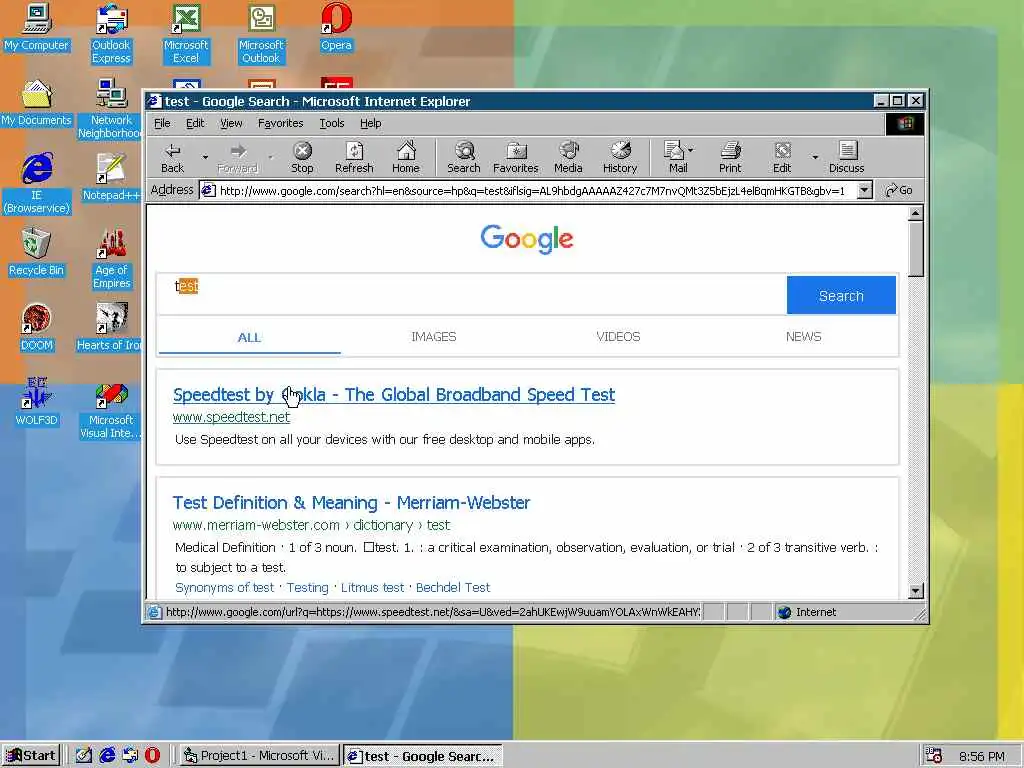Open the Tools menu
Viewport: 1024px width, 768px height.
pos(332,123)
